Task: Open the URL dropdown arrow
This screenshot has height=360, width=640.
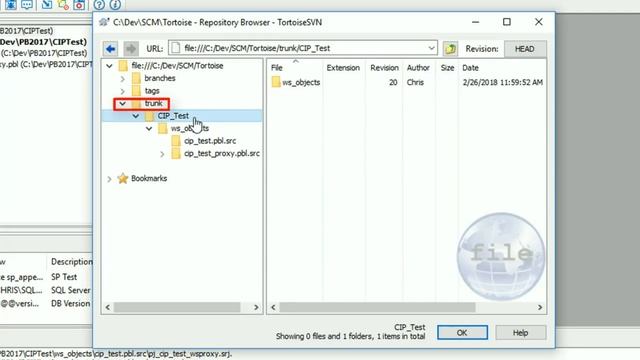Action: (431, 48)
